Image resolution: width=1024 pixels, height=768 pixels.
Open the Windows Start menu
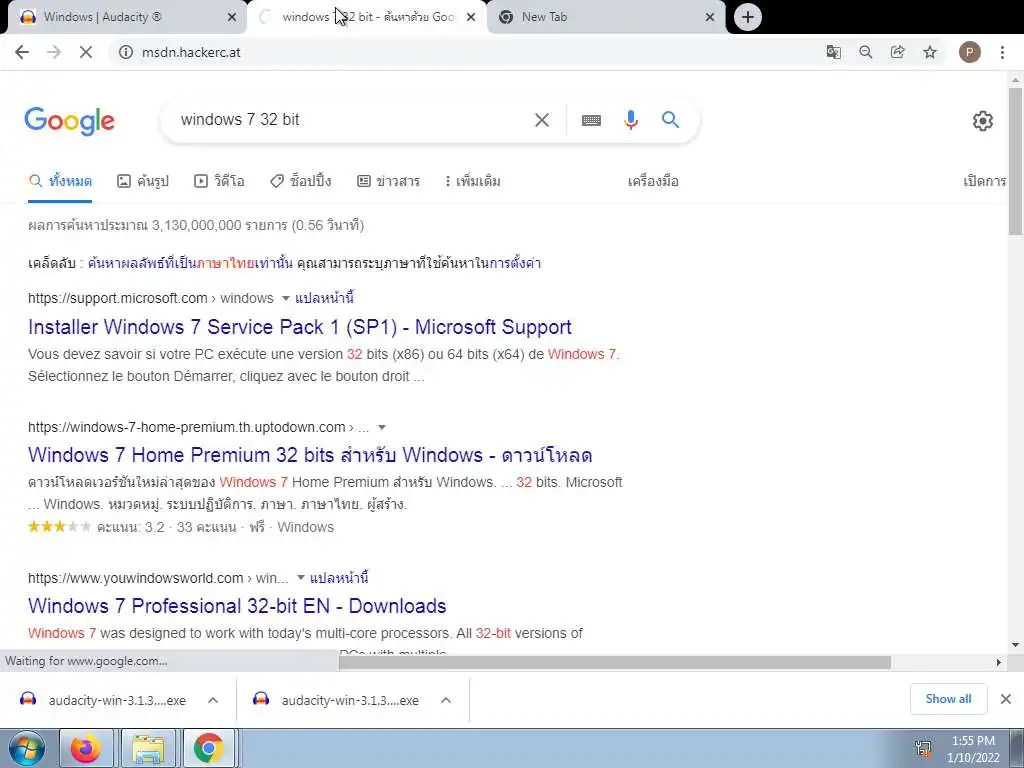point(26,748)
